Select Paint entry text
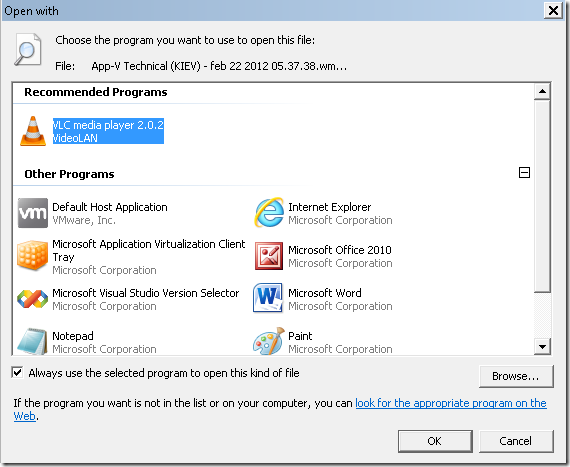The height and width of the screenshot is (467, 570). coord(300,336)
